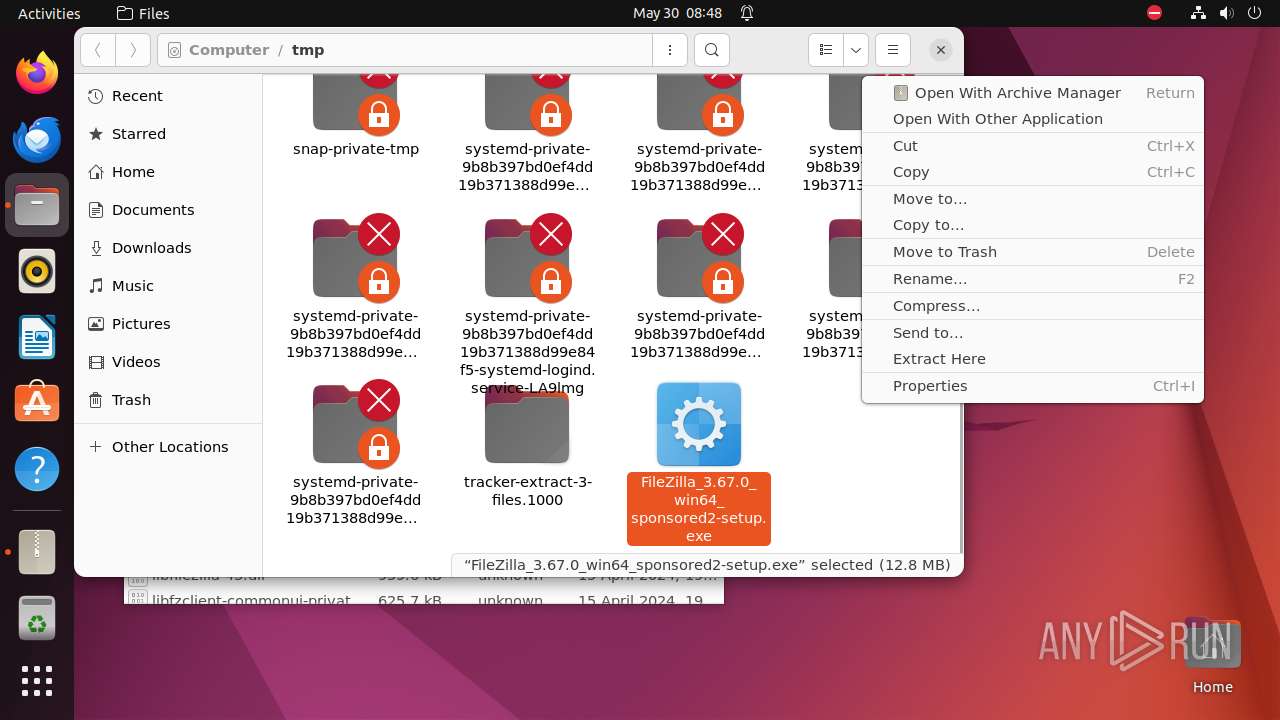Open the network status icon
The image size is (1280, 720).
point(1199,14)
